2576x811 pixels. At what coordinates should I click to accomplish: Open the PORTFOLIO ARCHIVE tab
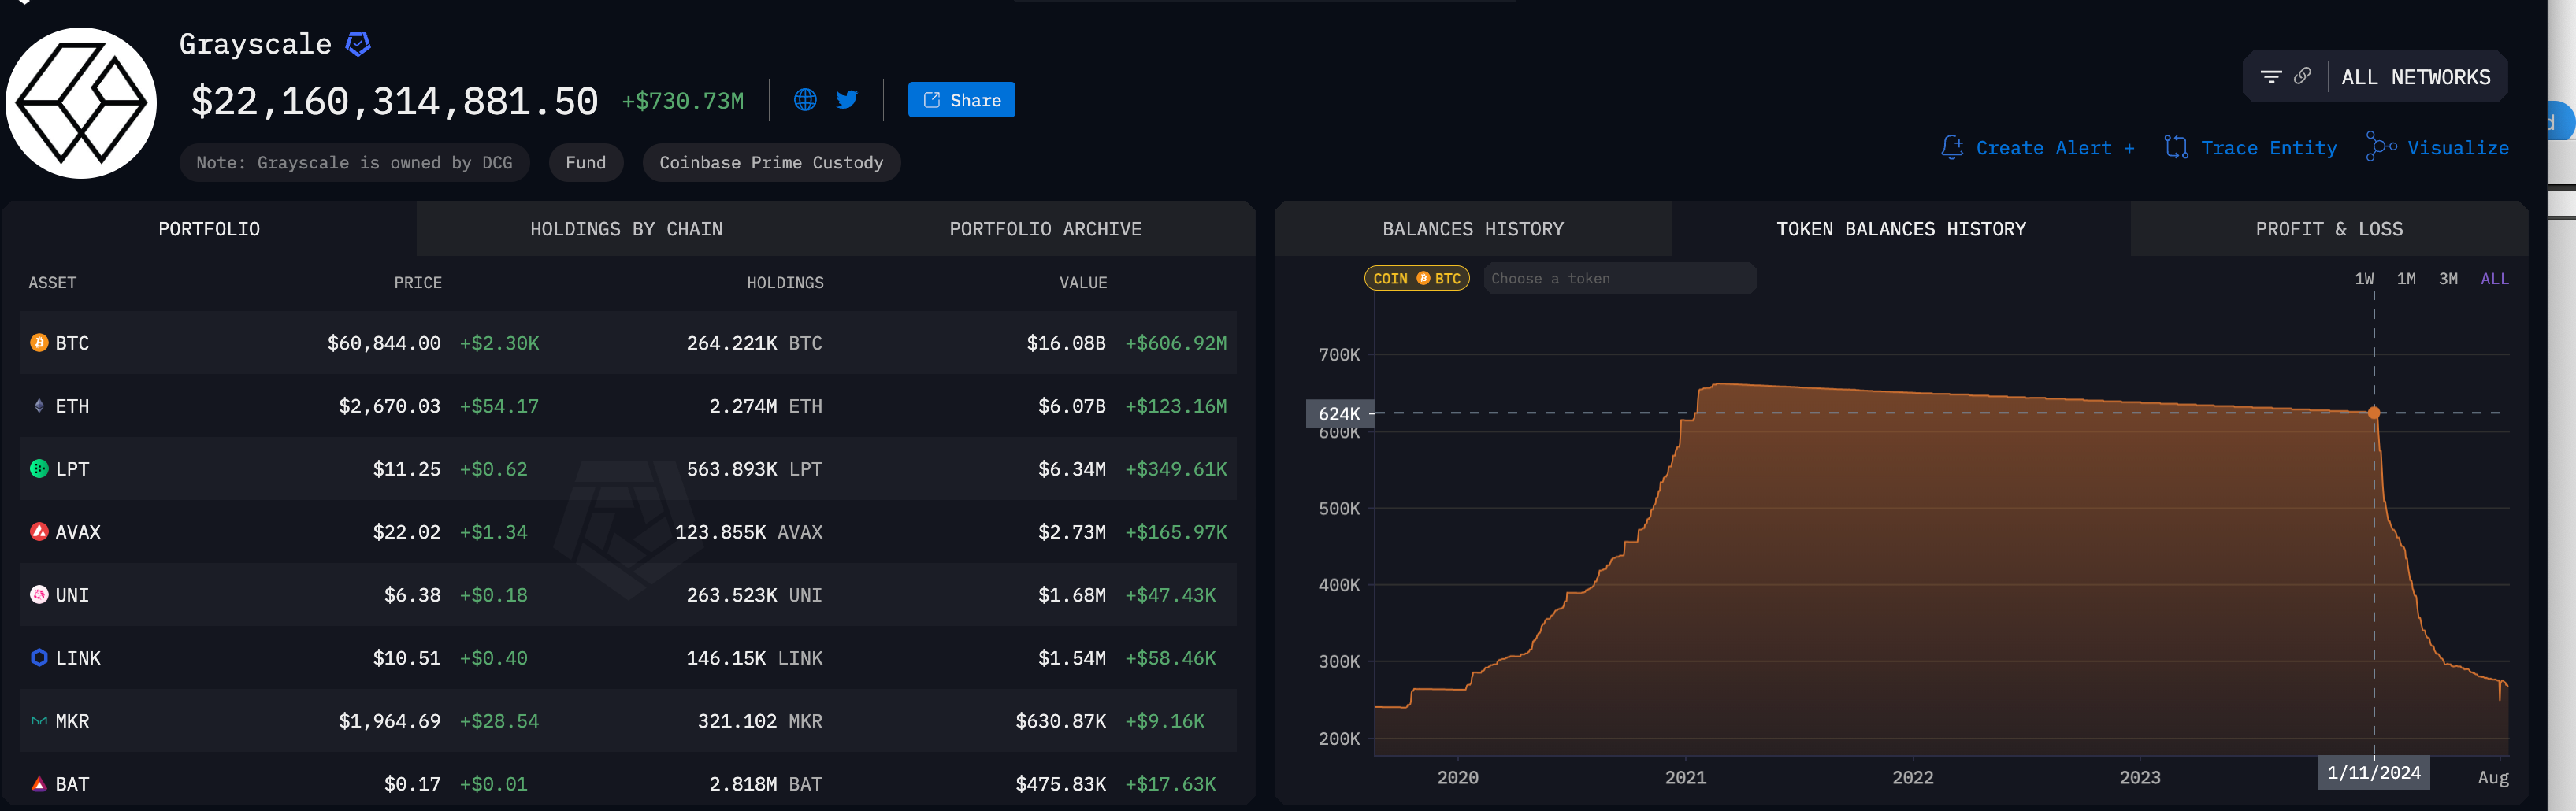(1045, 229)
